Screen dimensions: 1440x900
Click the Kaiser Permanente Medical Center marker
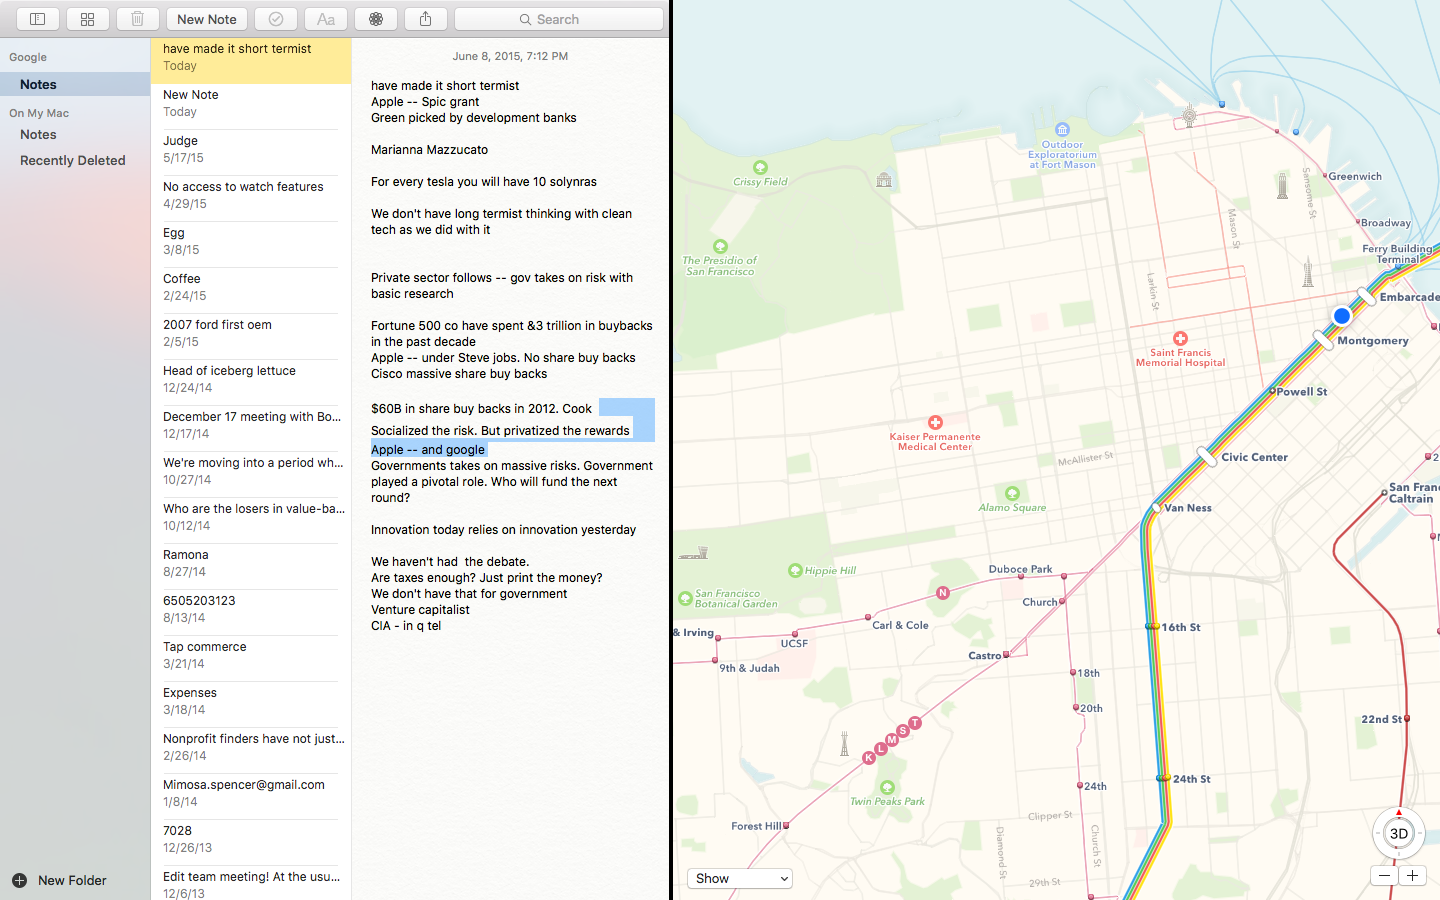(x=935, y=423)
